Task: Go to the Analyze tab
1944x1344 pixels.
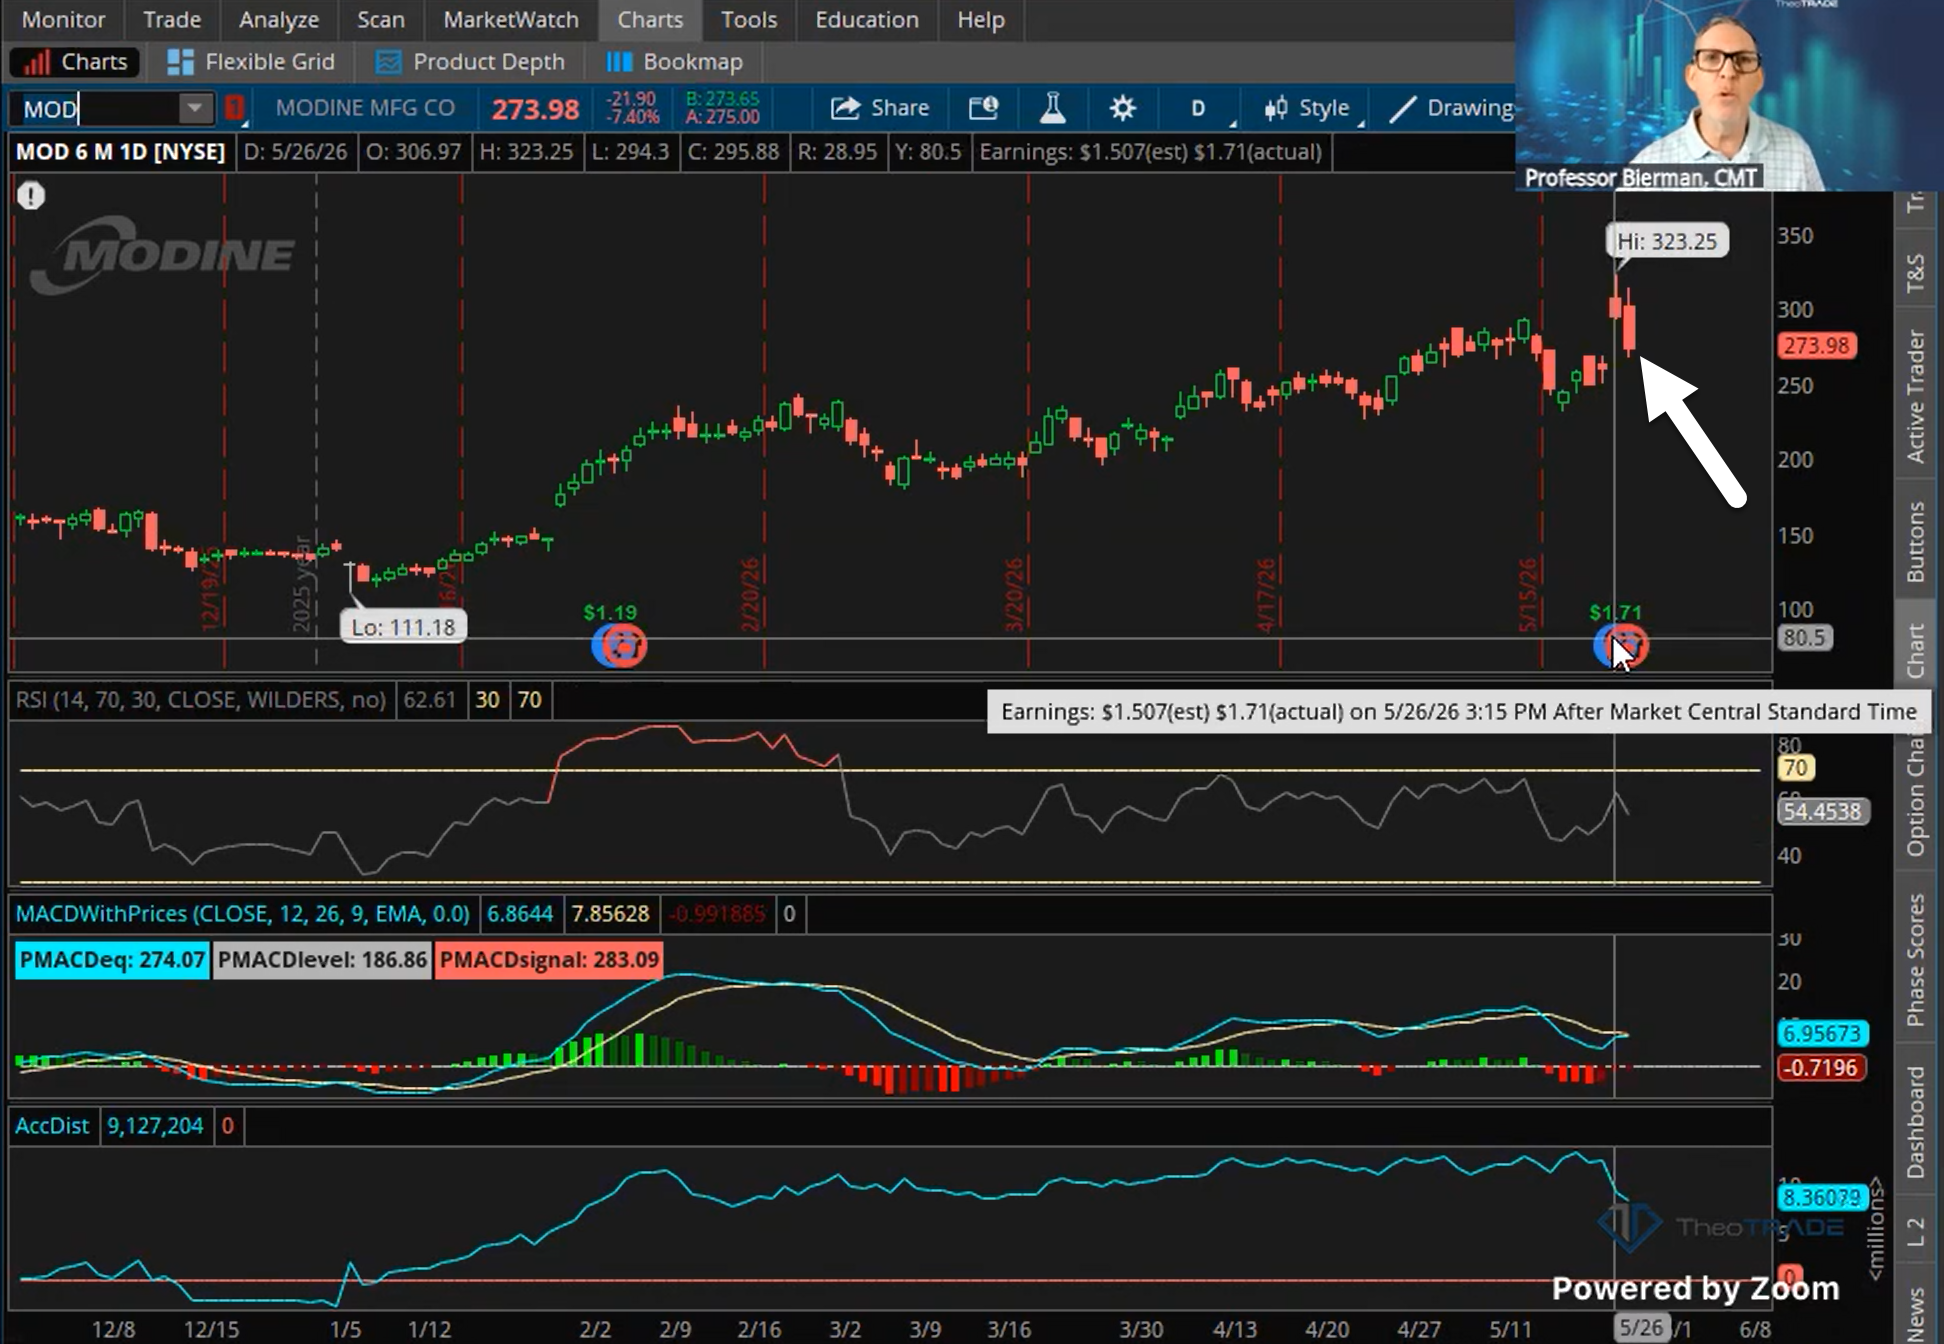Action: [x=279, y=20]
